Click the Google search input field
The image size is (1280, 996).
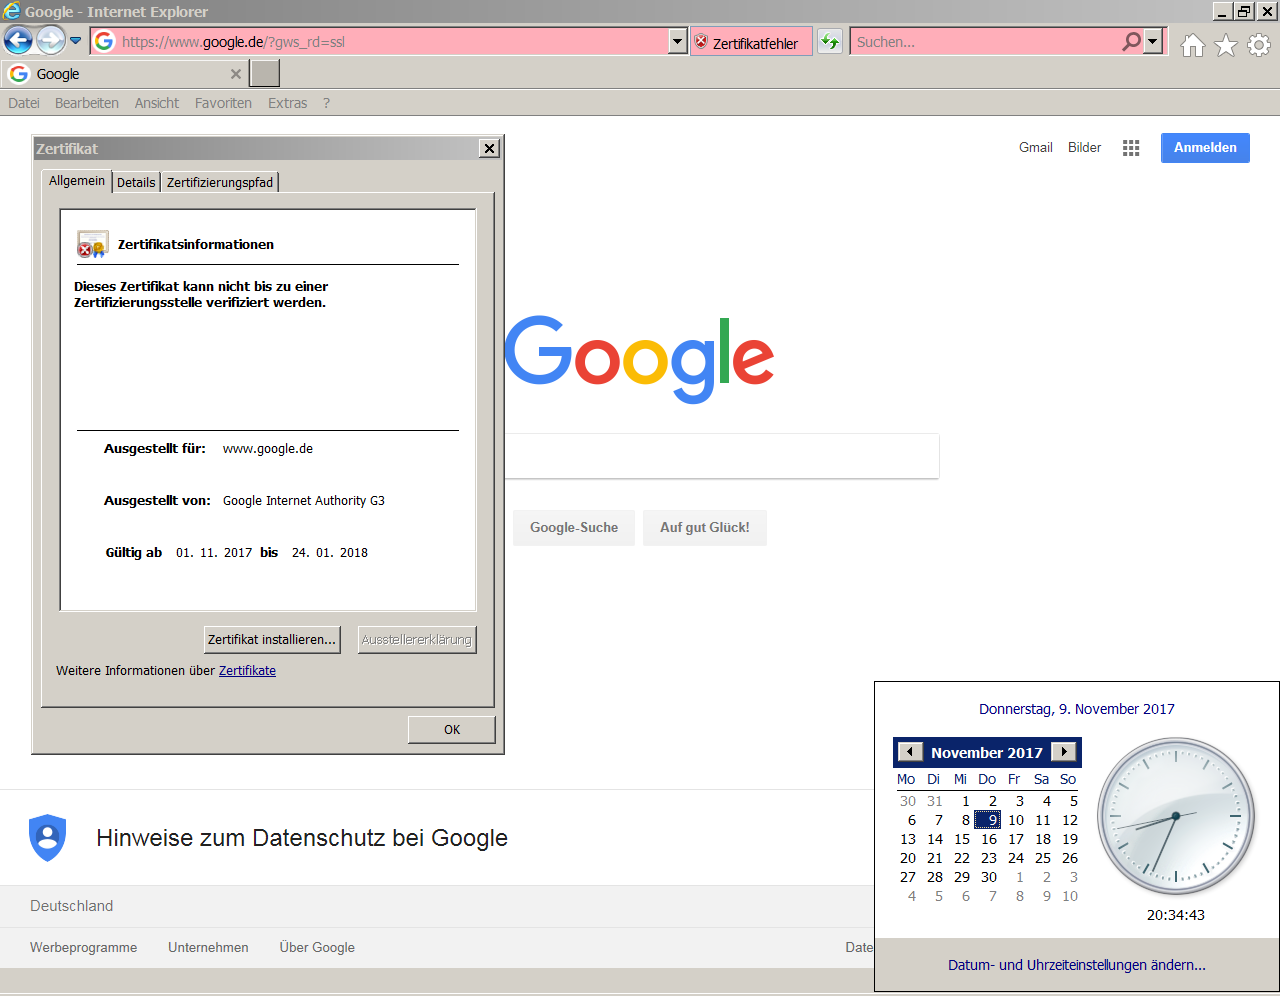pos(722,456)
